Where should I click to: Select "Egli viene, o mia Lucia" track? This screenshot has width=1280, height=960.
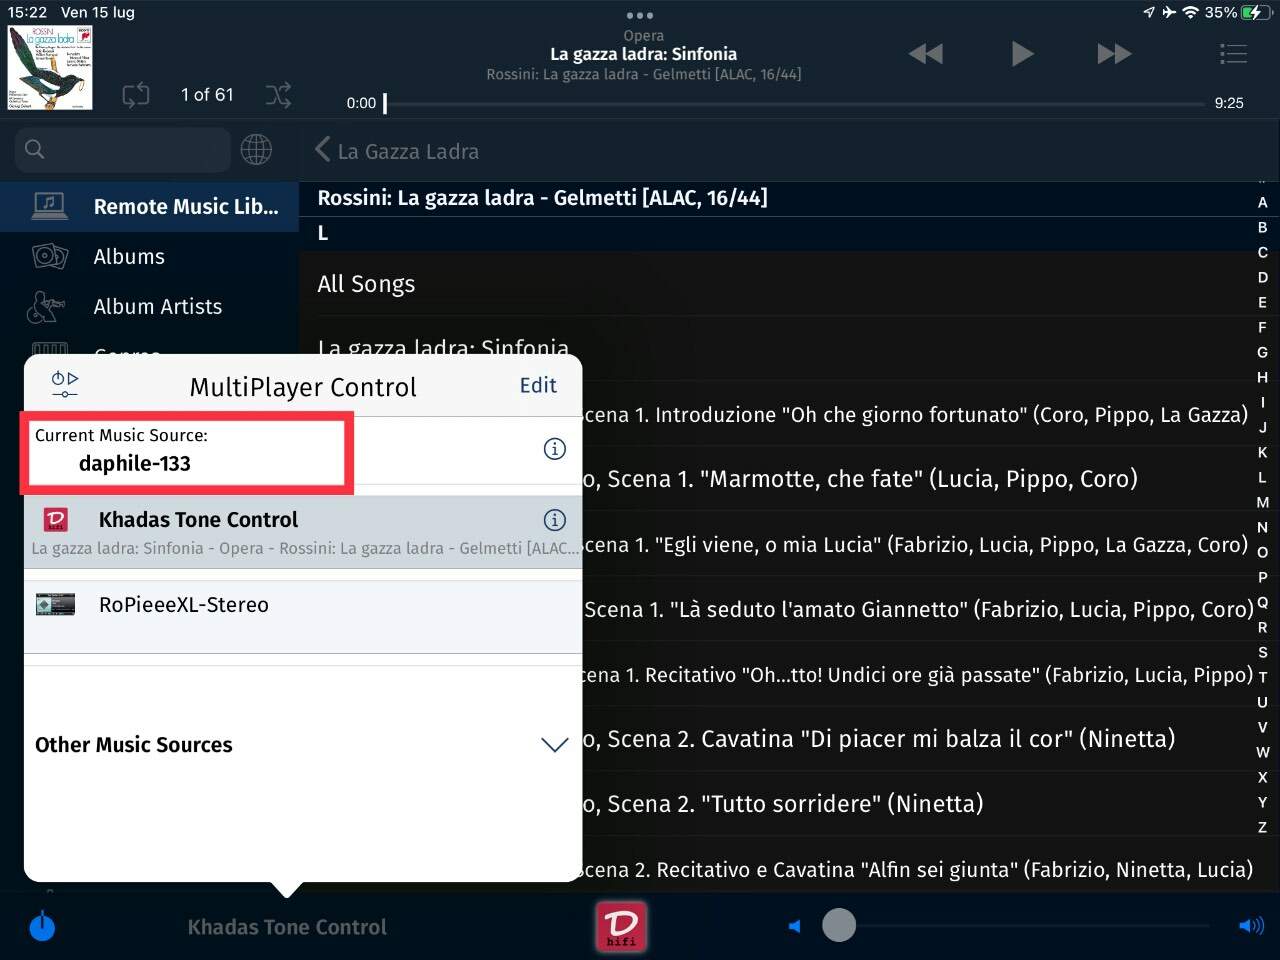point(915,545)
